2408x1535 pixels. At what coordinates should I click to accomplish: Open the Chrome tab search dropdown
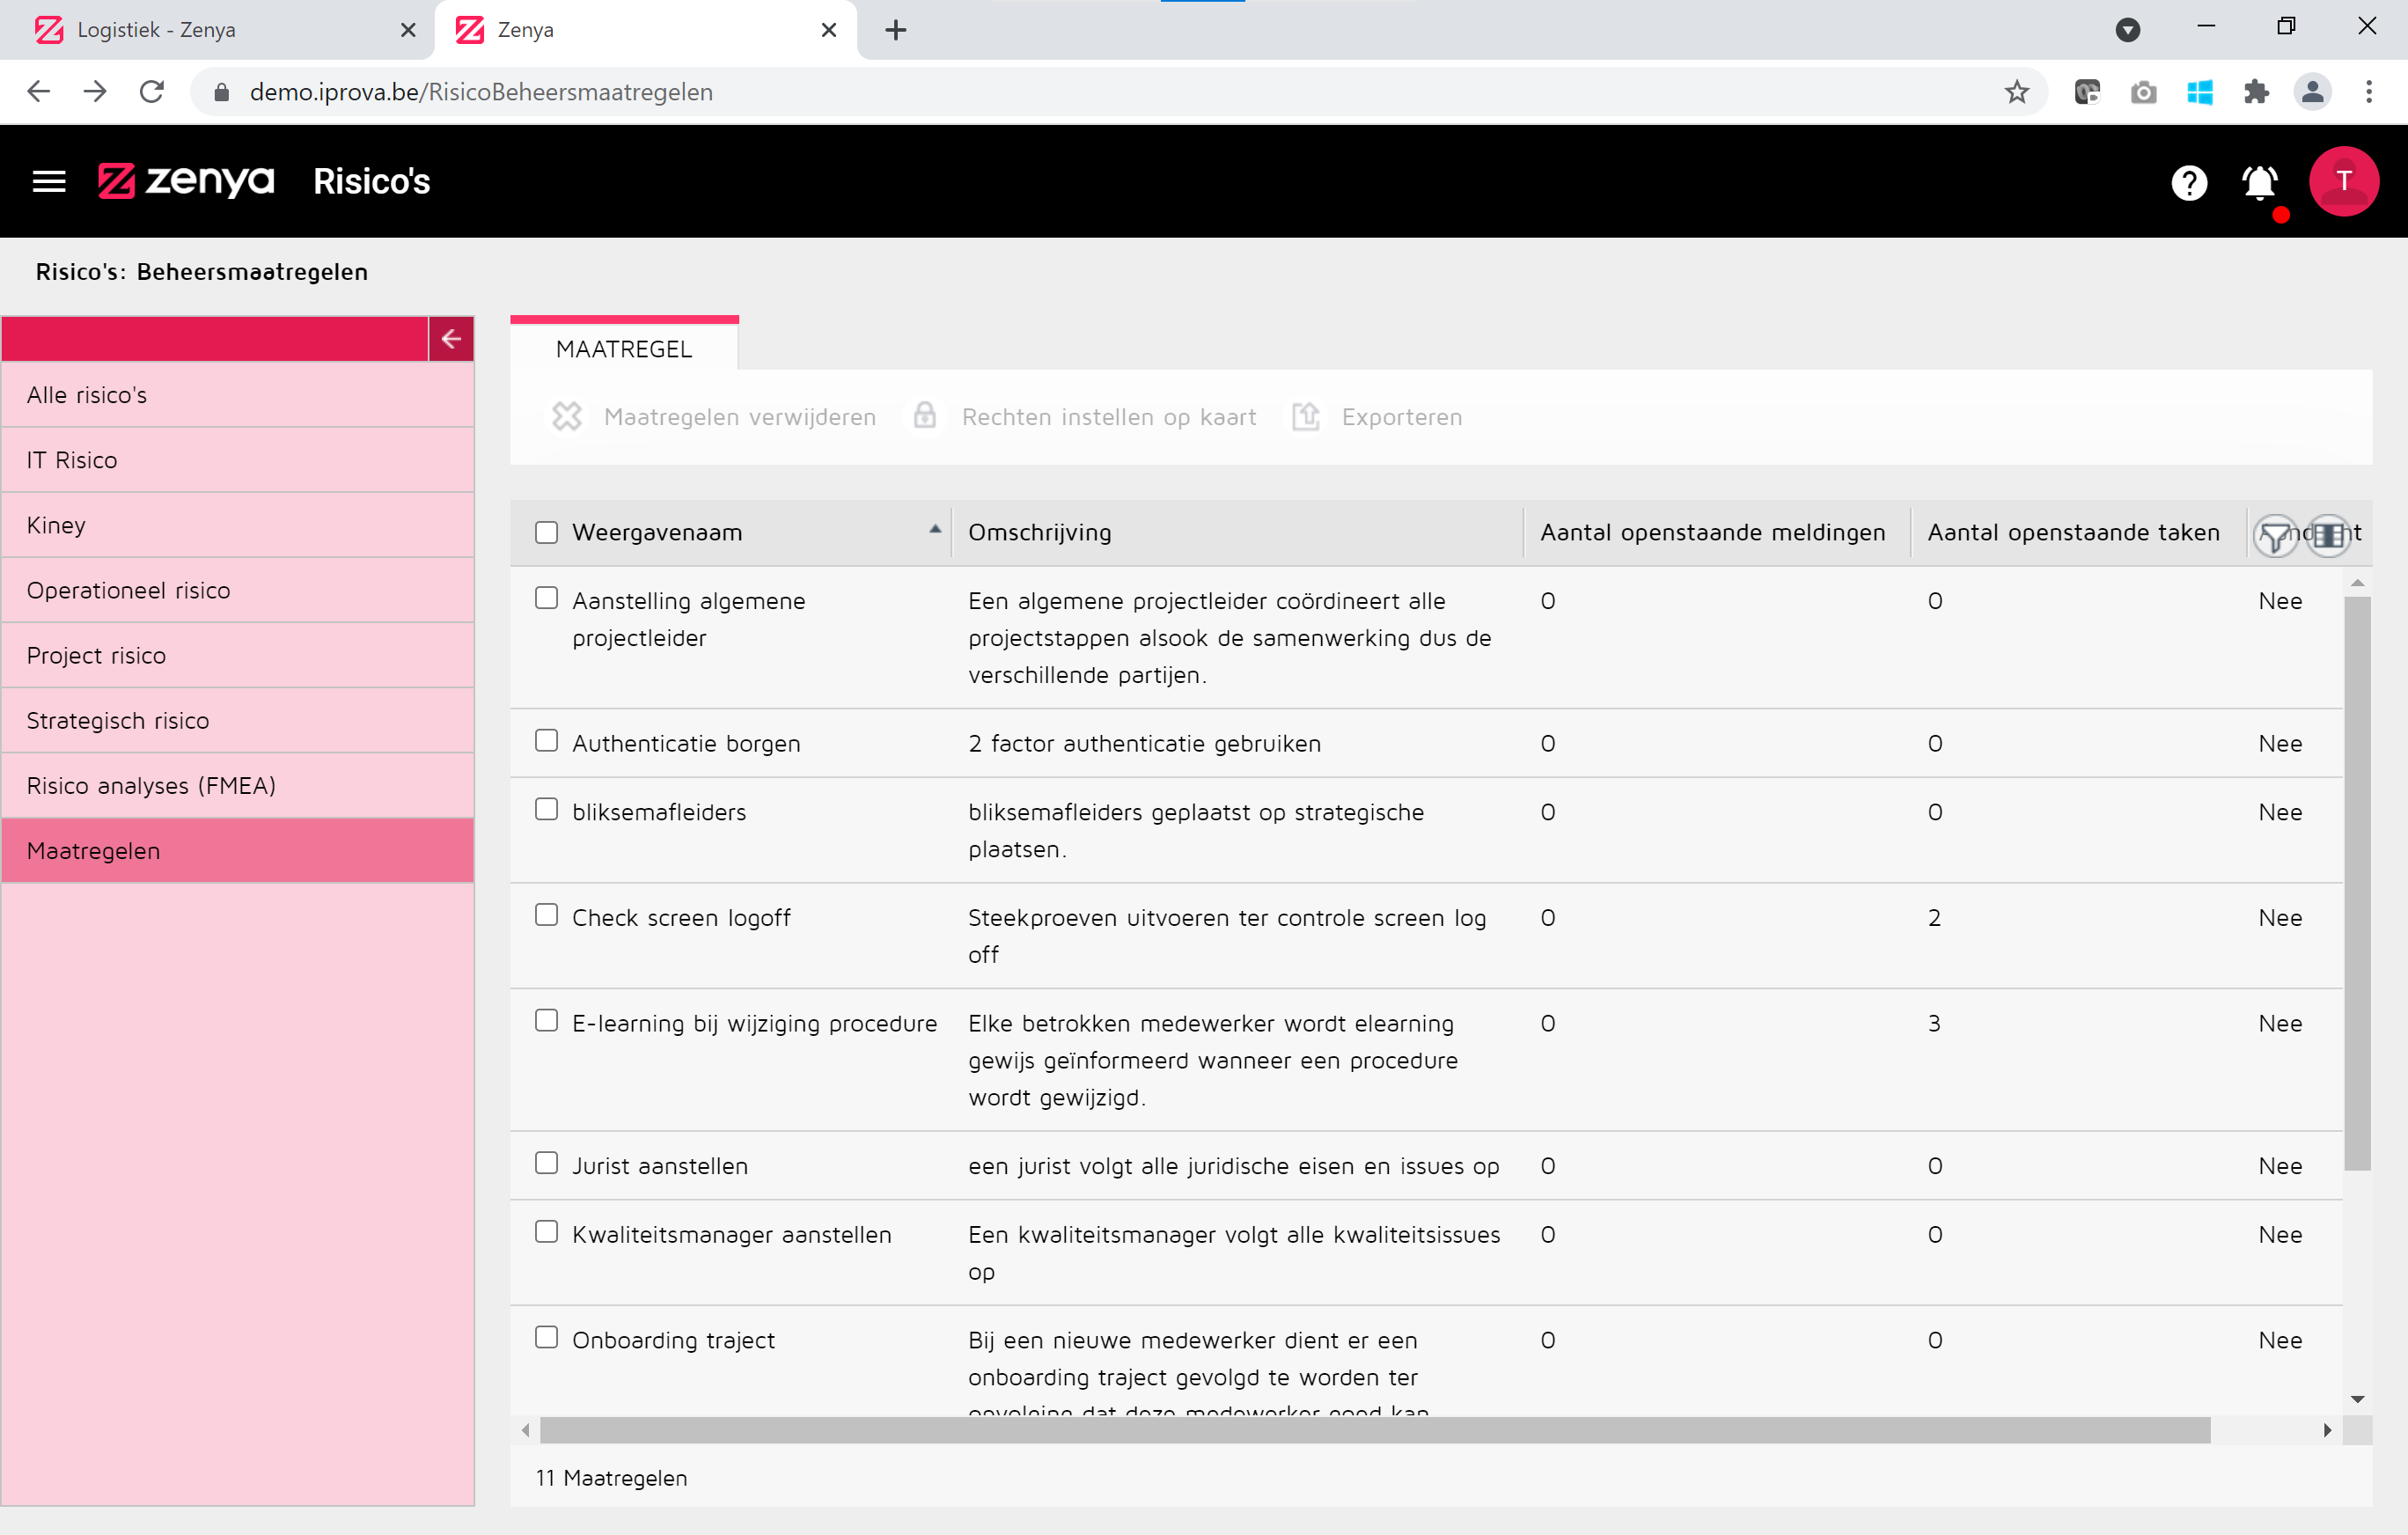2127,30
